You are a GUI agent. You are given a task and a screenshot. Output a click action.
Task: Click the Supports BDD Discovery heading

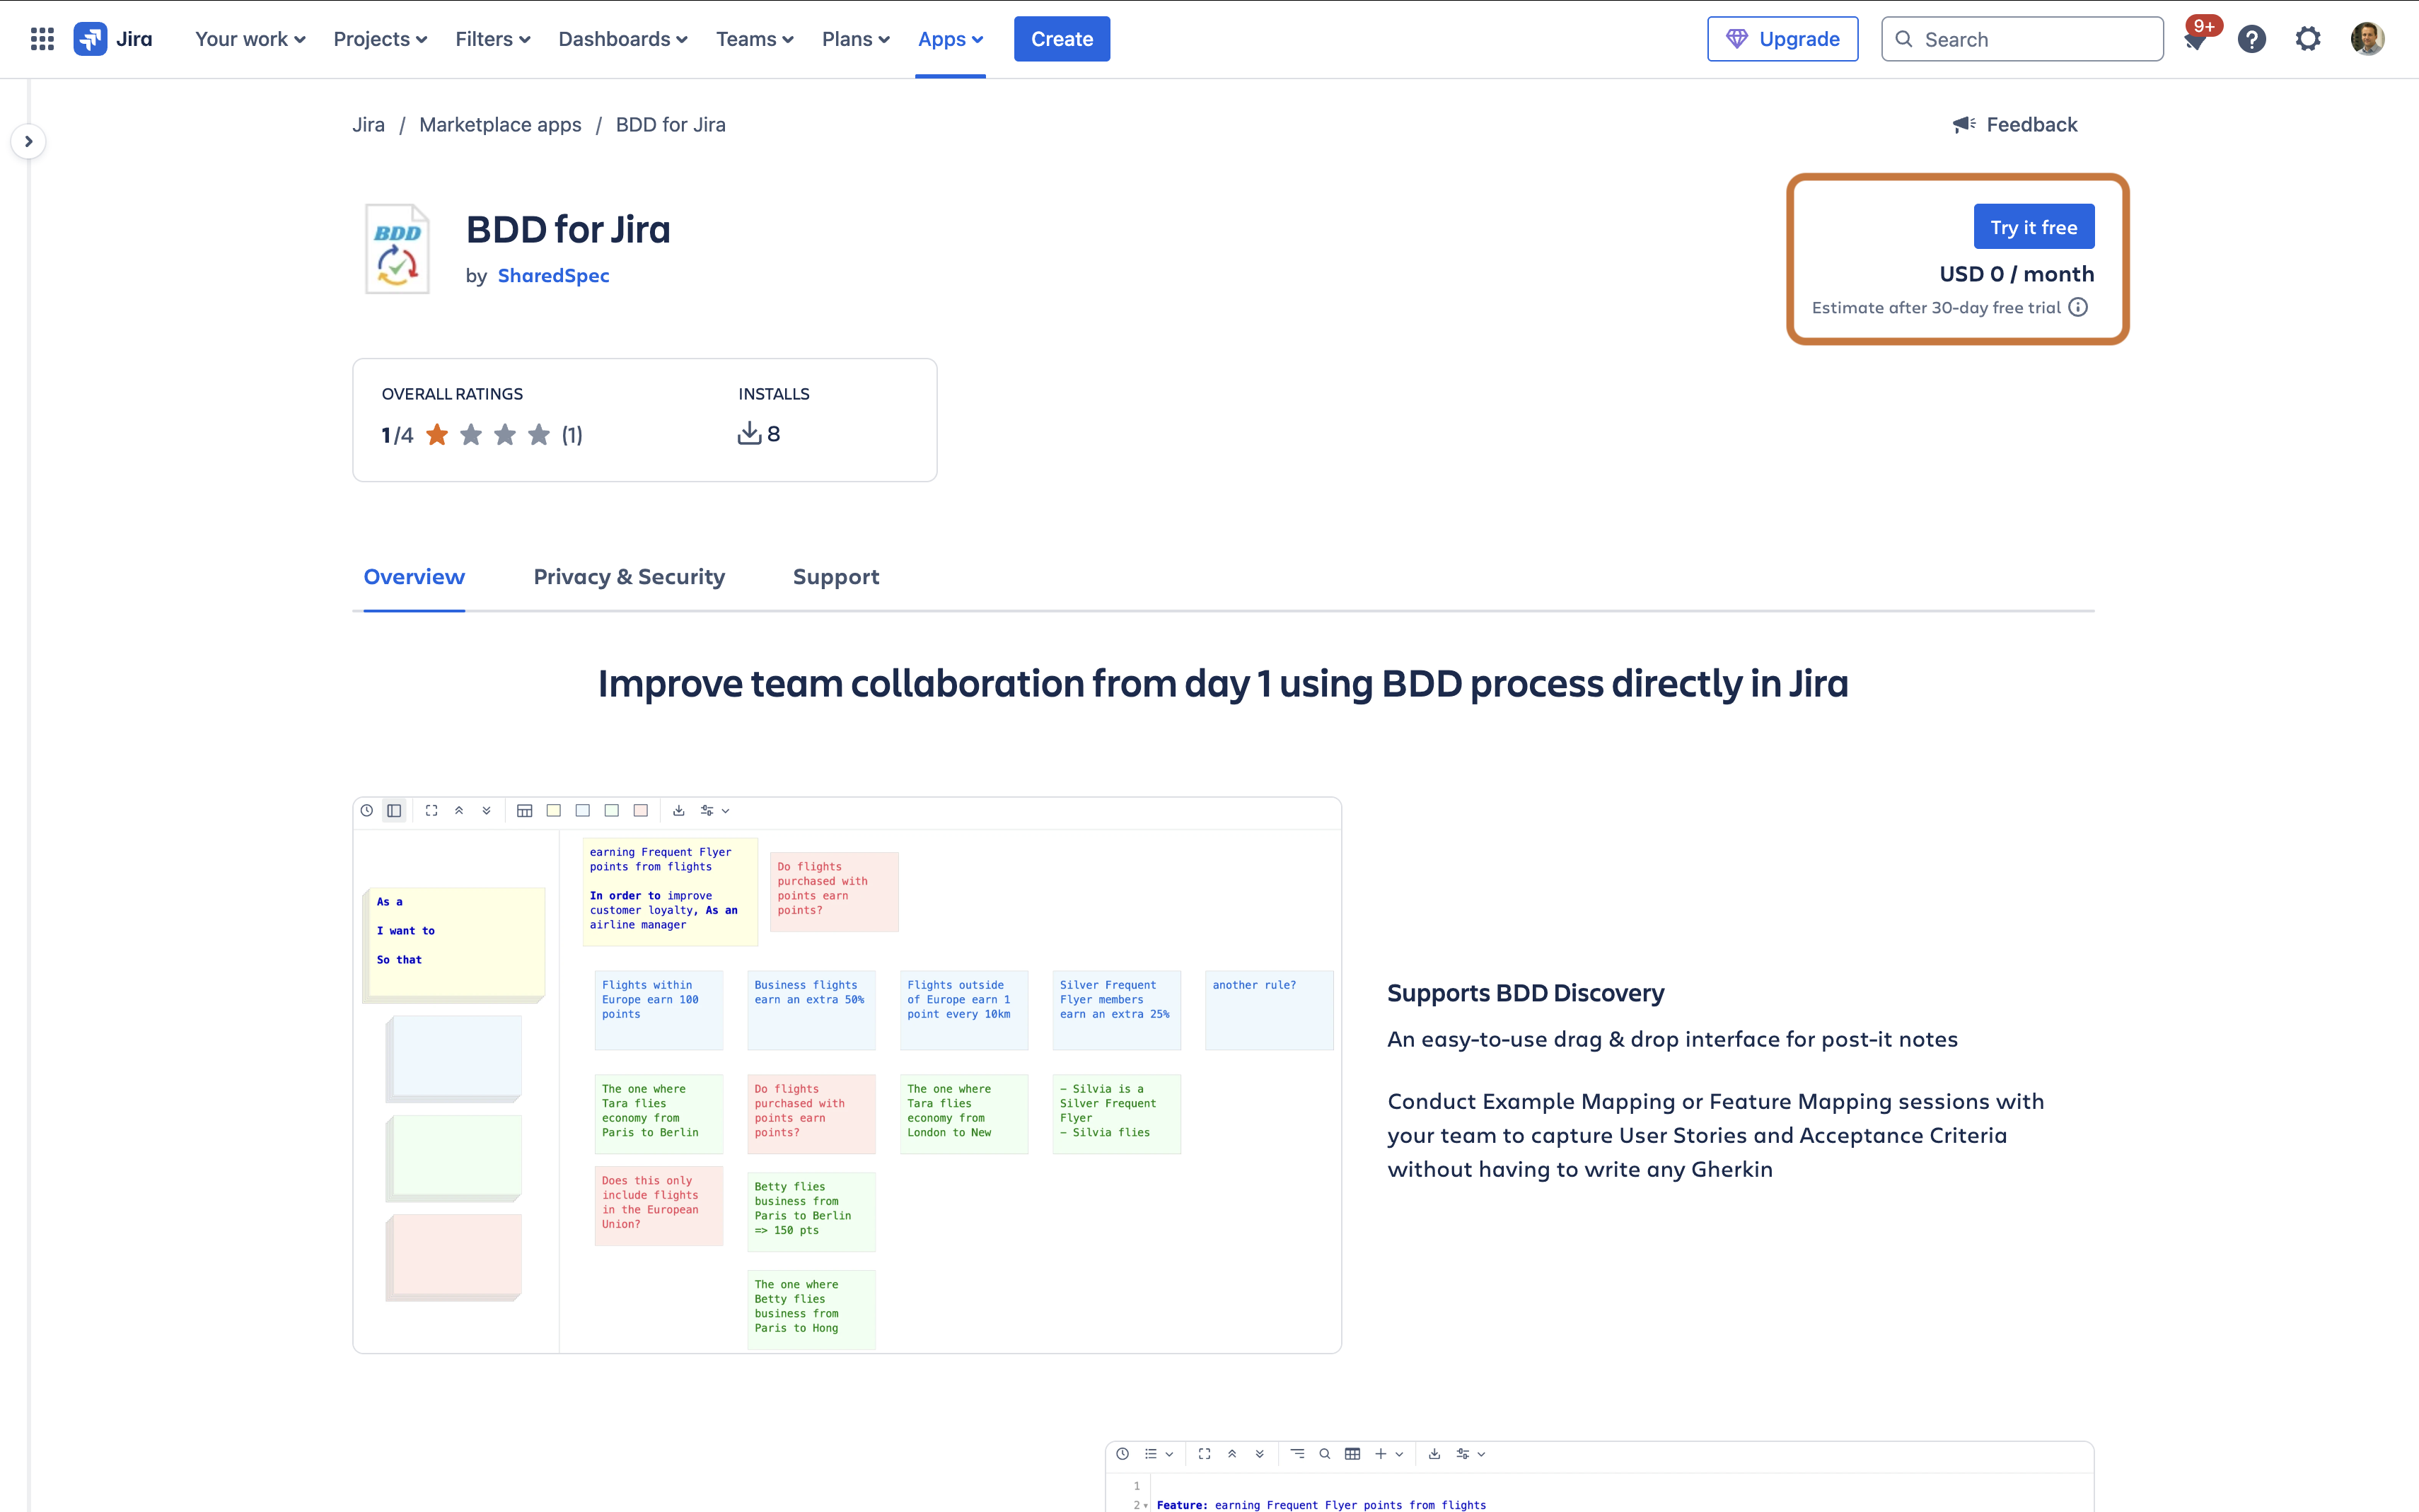tap(1525, 992)
